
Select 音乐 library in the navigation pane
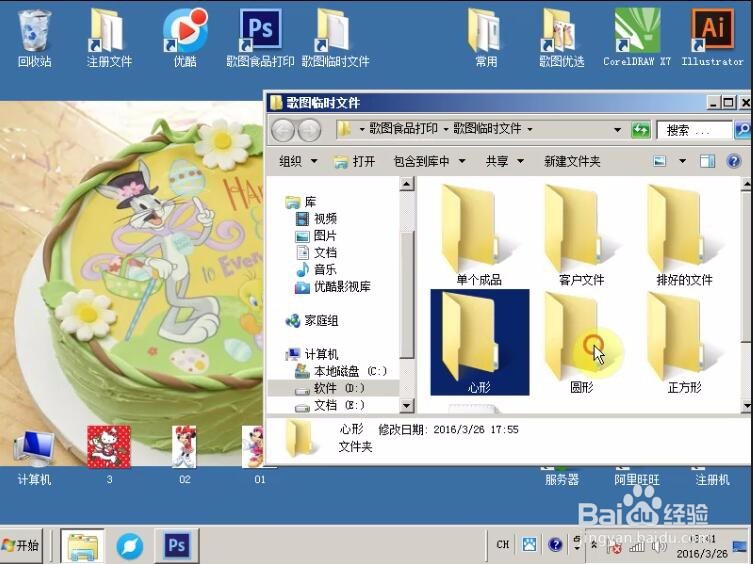pyautogui.click(x=316, y=270)
